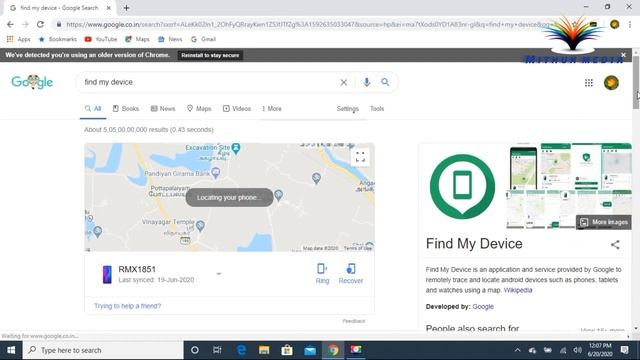Viewport: 640px width, 360px height.
Task: Submit search with the magnifier icon
Action: click(385, 82)
